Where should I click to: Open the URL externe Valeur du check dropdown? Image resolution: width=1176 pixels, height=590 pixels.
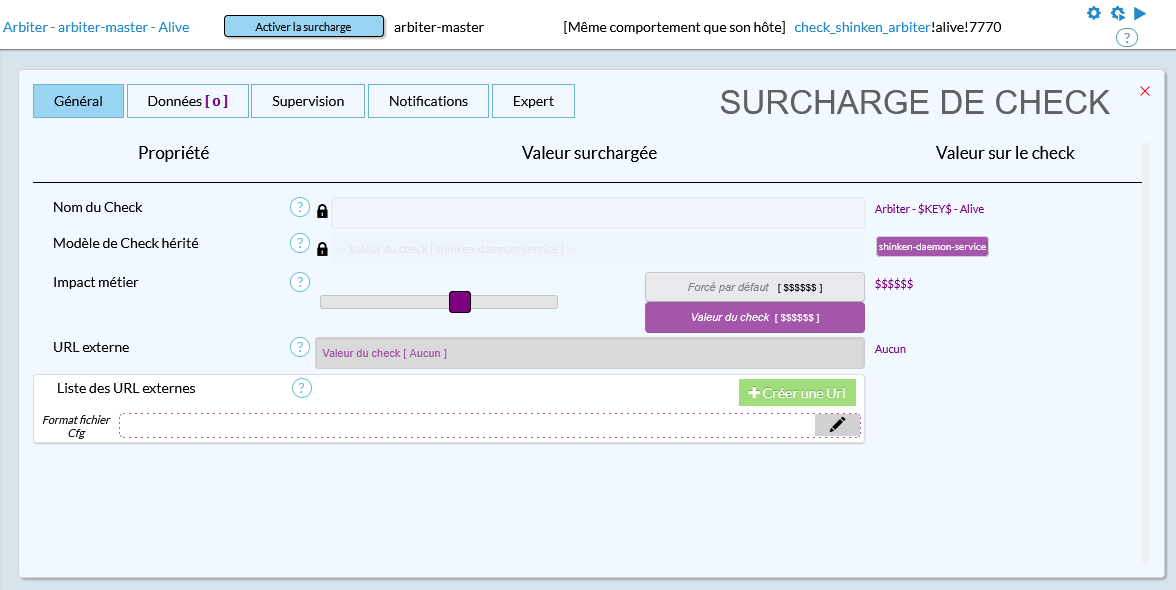[x=589, y=353]
